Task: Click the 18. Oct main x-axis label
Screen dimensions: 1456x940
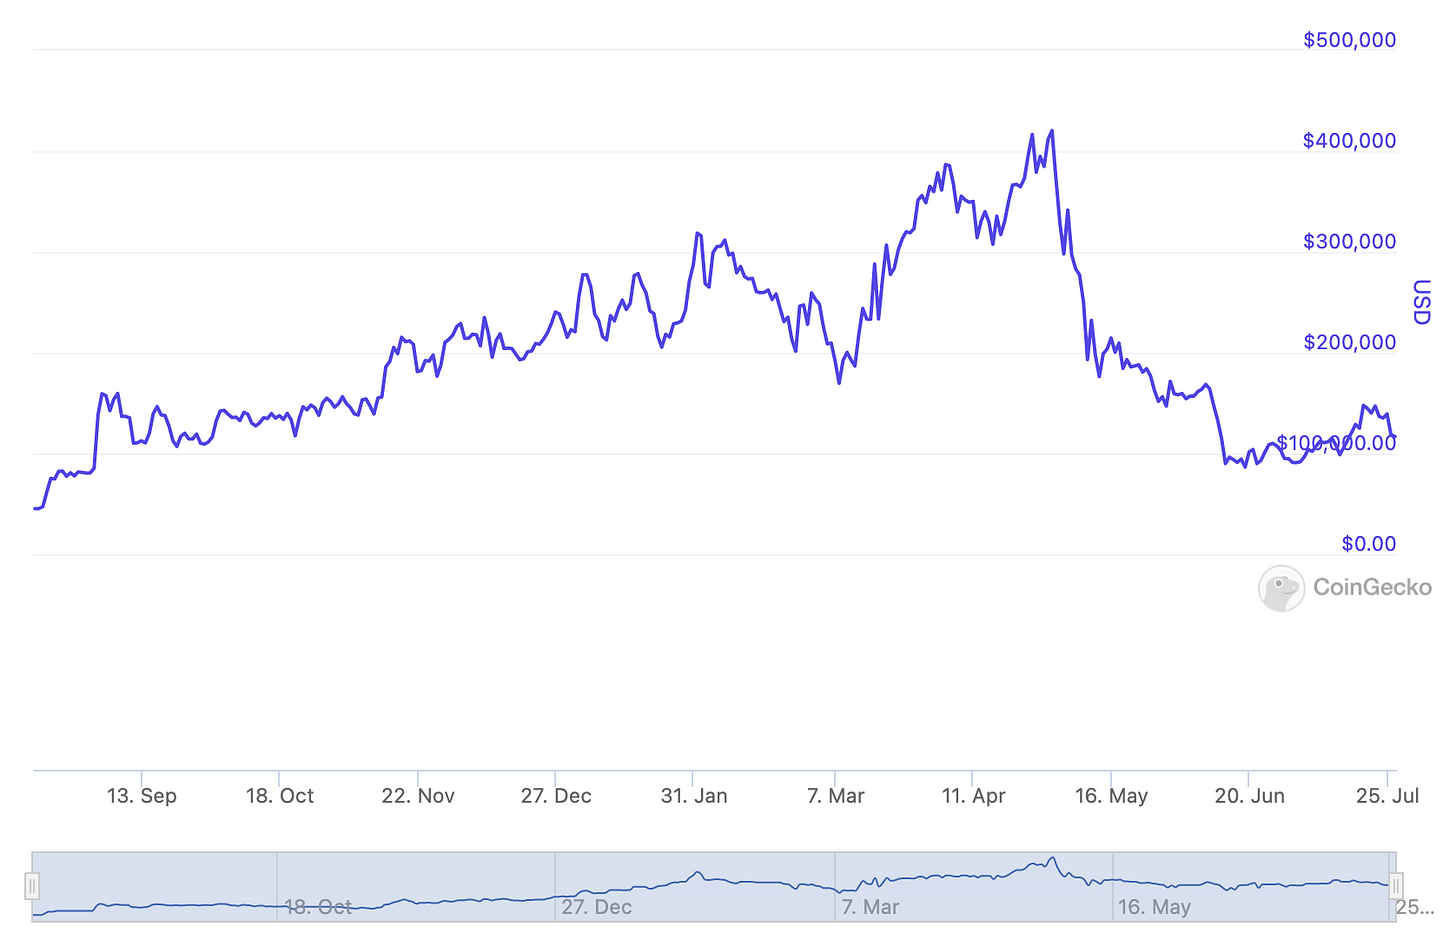Action: point(280,796)
